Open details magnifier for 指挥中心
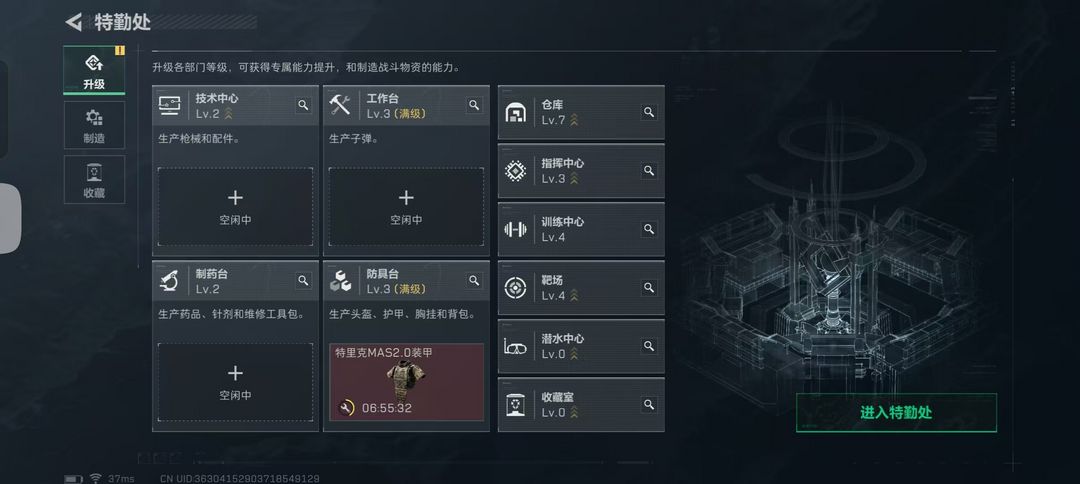Image resolution: width=1080 pixels, height=484 pixels. (x=649, y=170)
